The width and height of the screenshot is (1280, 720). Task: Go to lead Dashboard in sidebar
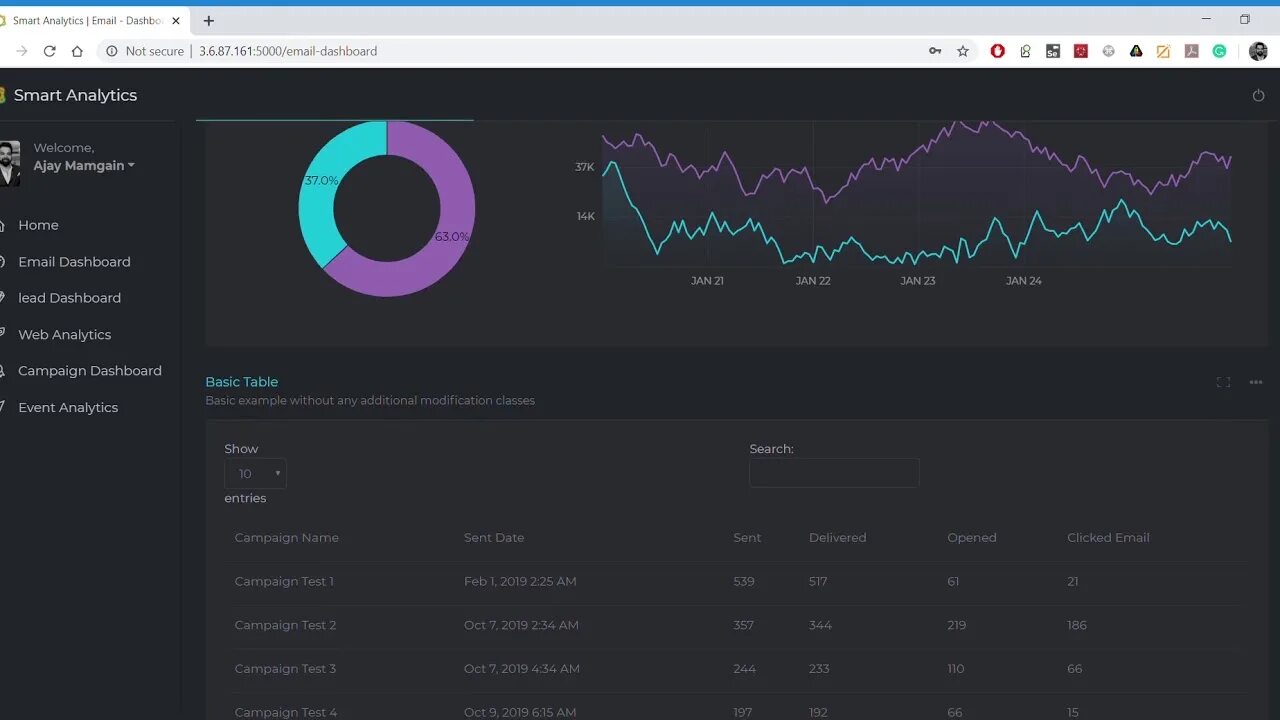pyautogui.click(x=69, y=298)
